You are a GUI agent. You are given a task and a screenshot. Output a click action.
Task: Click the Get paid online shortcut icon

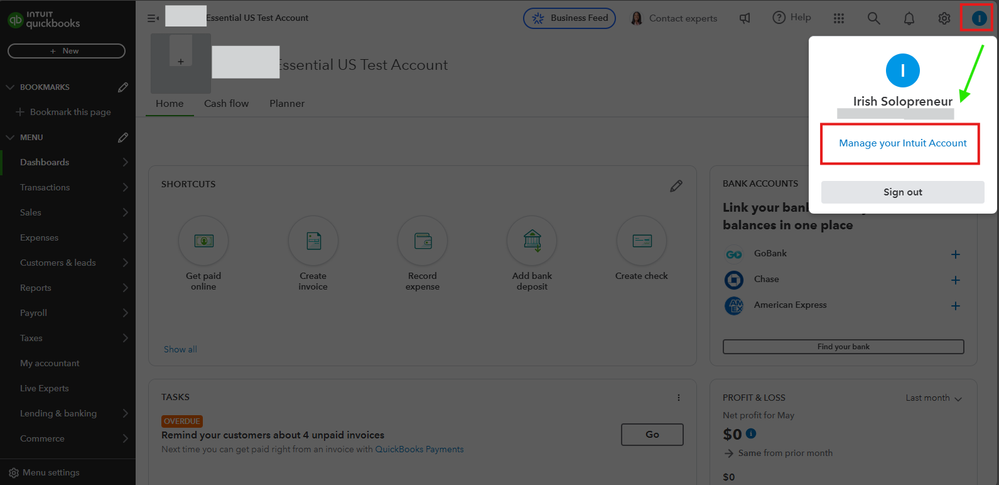(x=203, y=241)
